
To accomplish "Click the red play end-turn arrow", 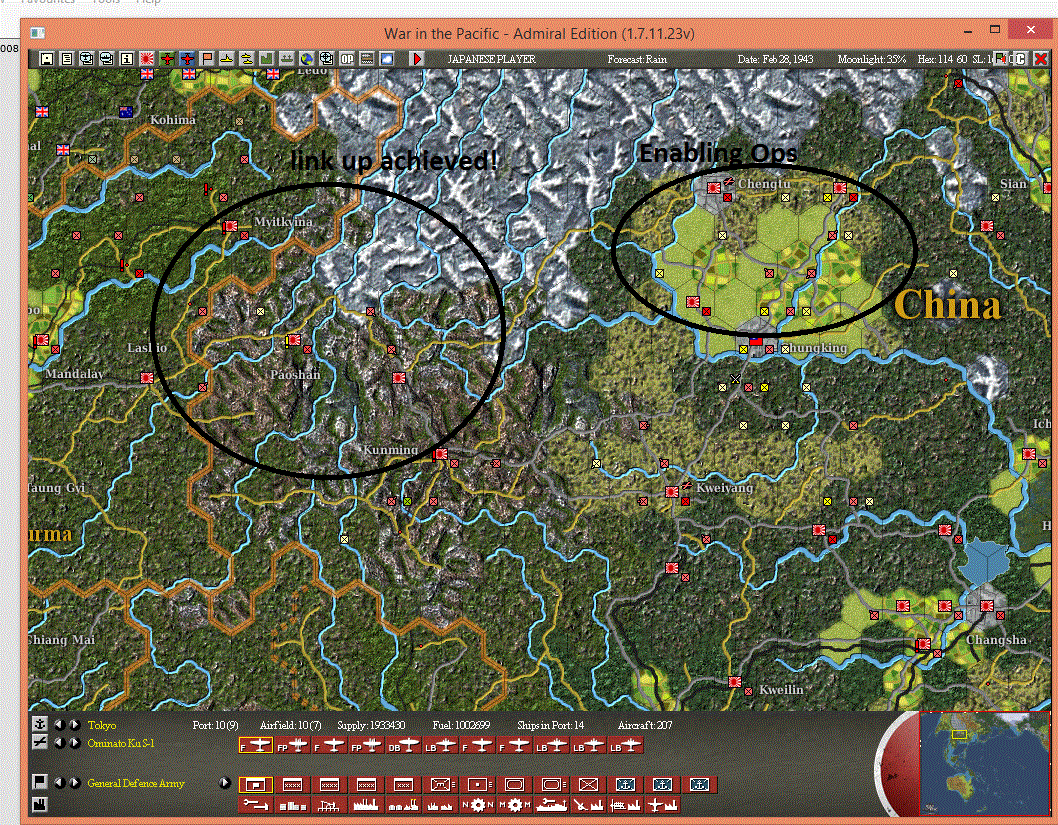I will point(417,59).
